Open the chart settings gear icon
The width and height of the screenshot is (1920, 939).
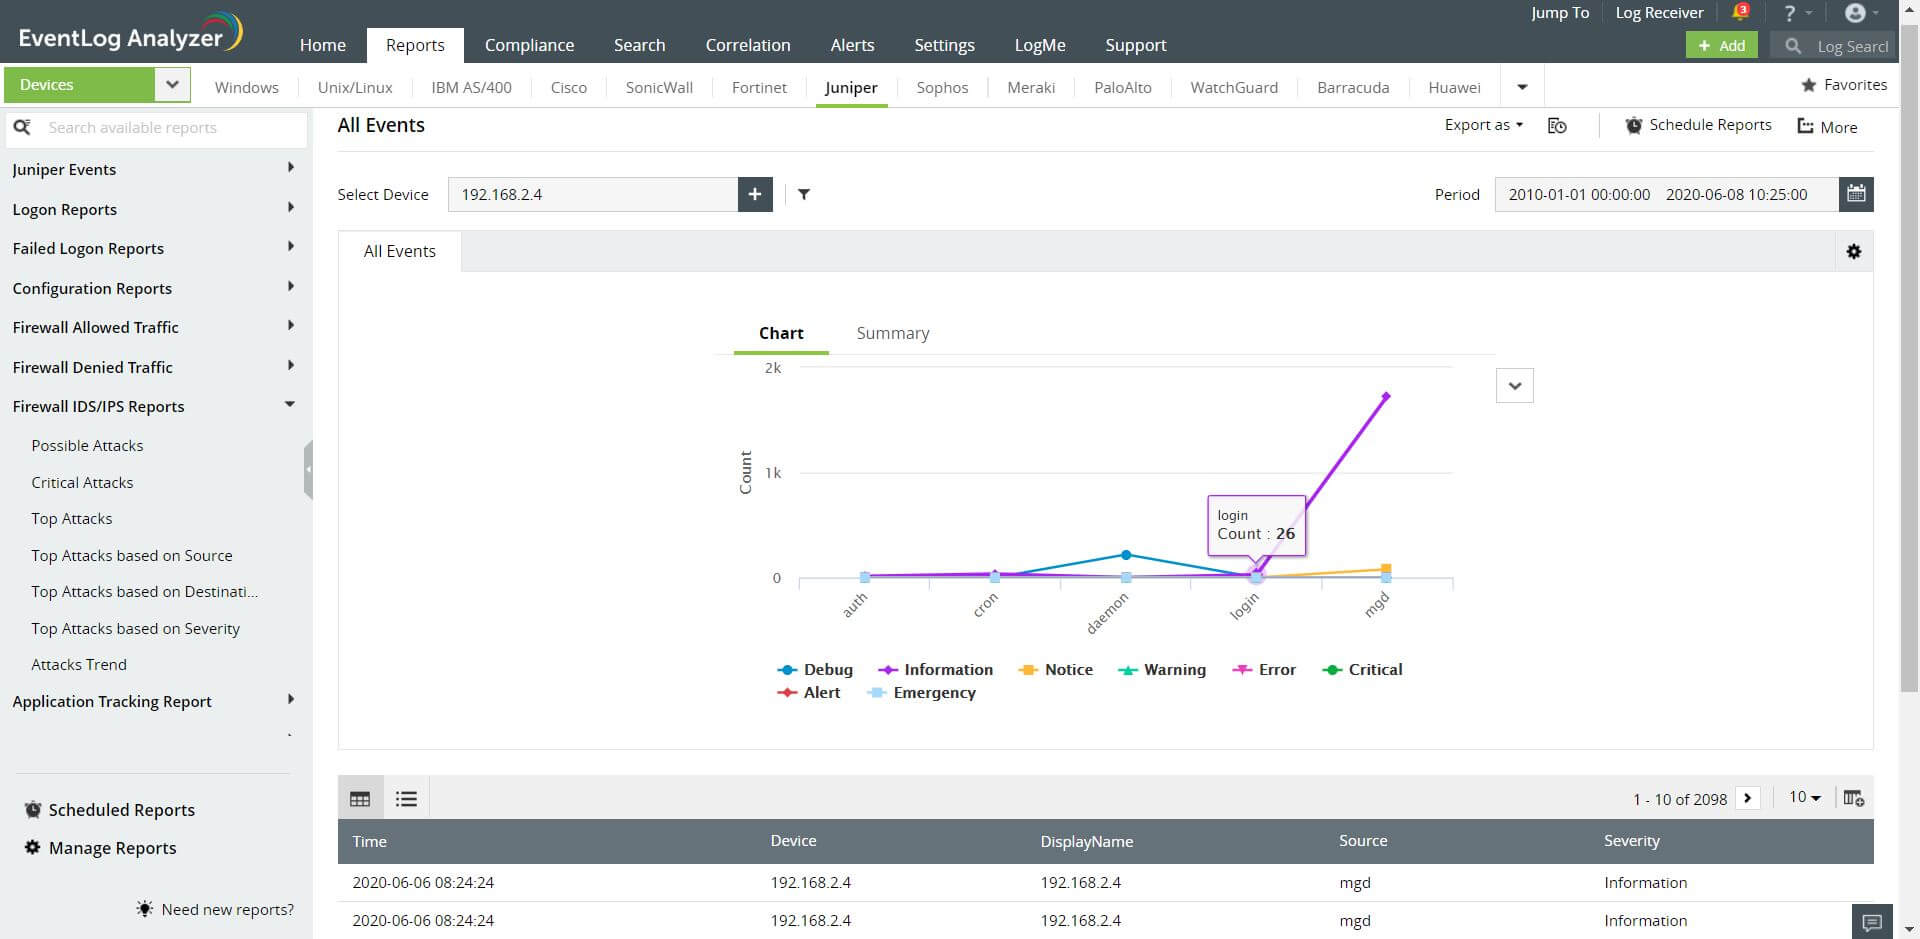point(1854,252)
